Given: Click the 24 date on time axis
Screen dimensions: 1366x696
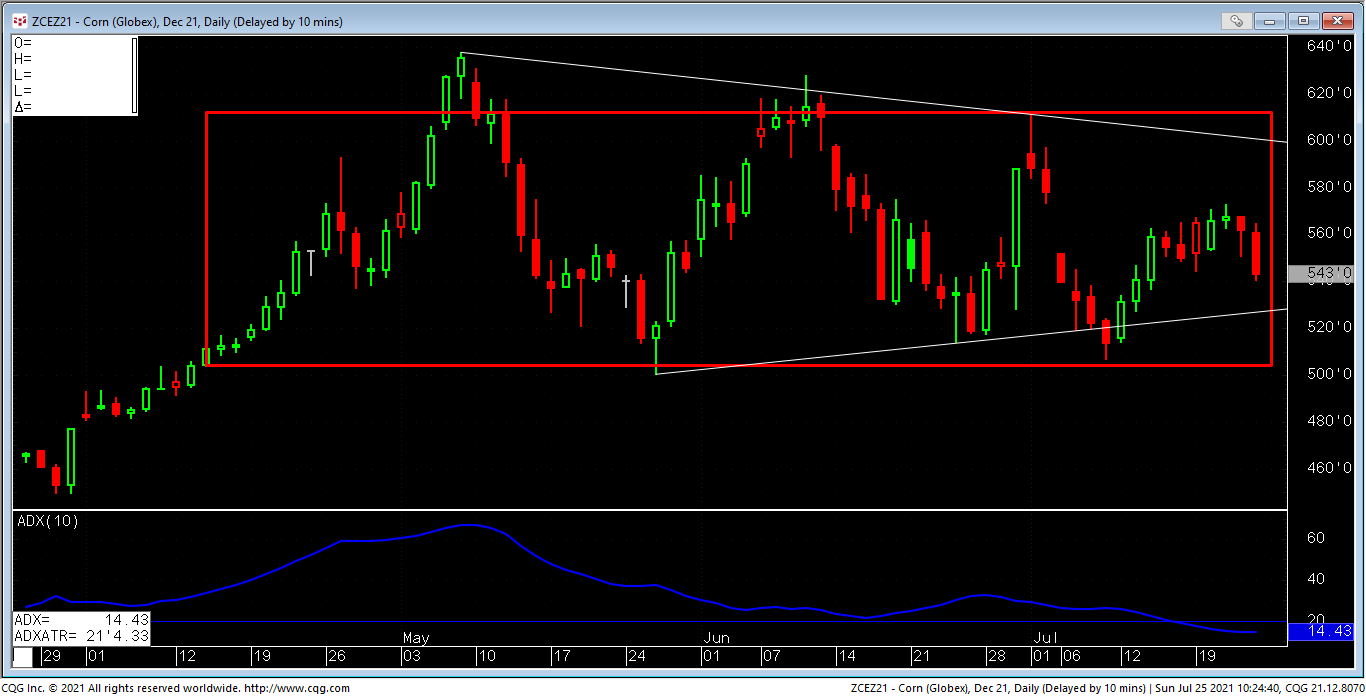Looking at the screenshot, I should click(x=637, y=657).
